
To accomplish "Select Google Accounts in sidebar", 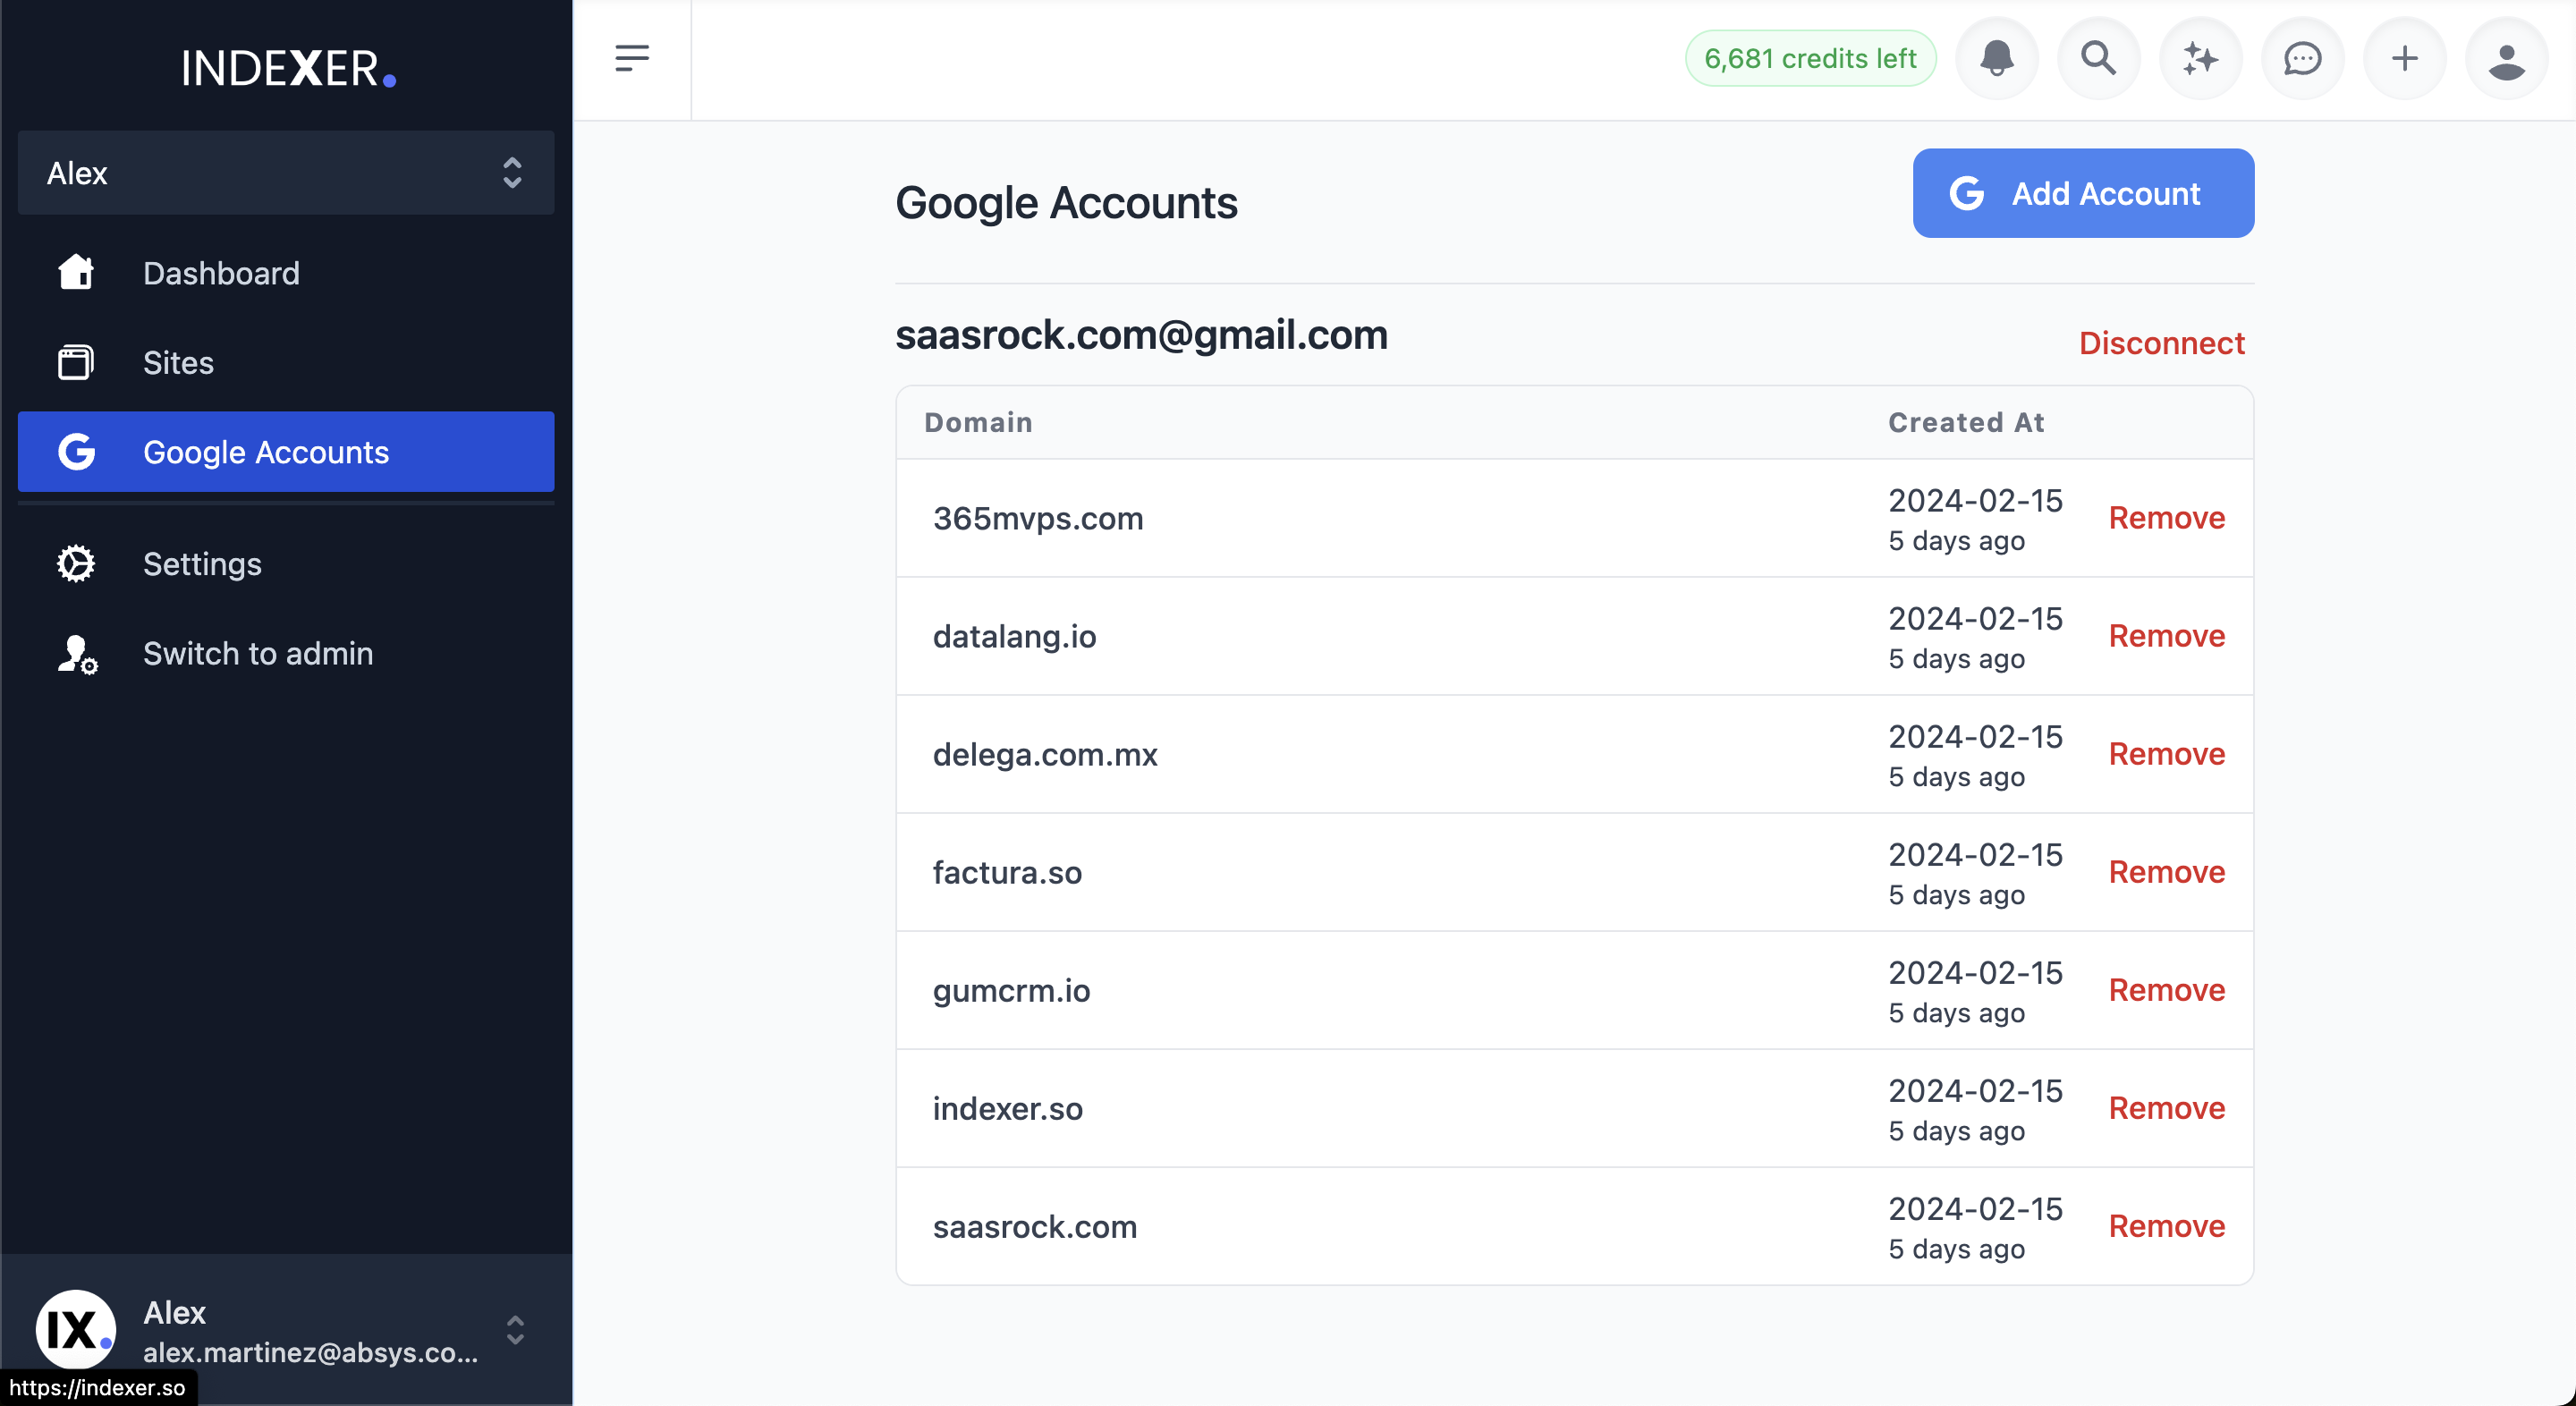I will coord(286,452).
